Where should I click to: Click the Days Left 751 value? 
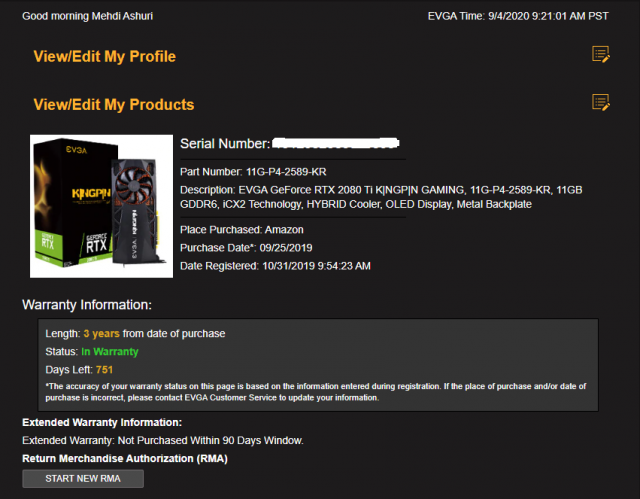[104, 370]
